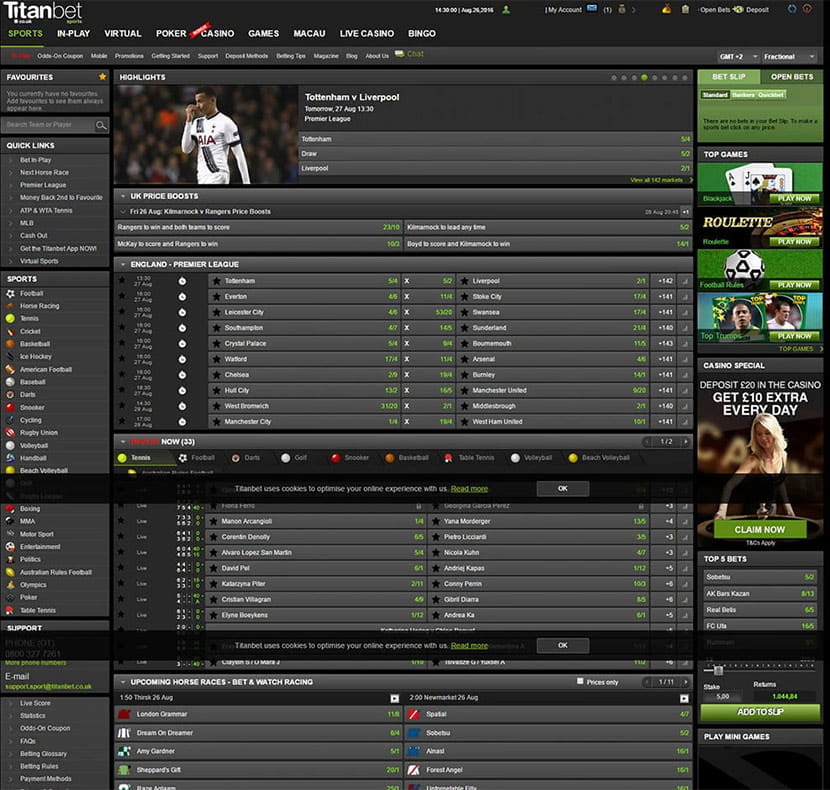Click the Top Trumps game thumbnail

coord(760,317)
